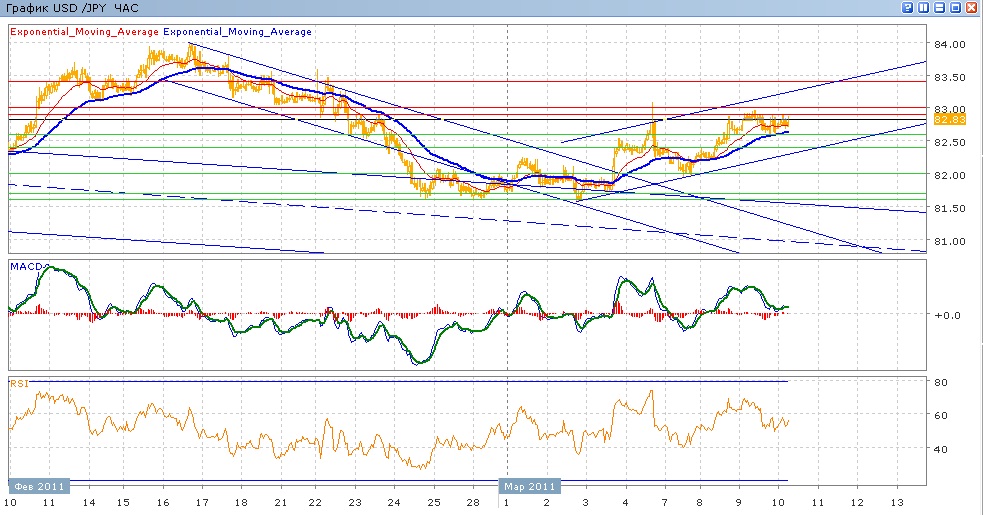The image size is (983, 515).
Task: Click the red Exponential_Moving_Average legend label
Action: click(x=84, y=32)
